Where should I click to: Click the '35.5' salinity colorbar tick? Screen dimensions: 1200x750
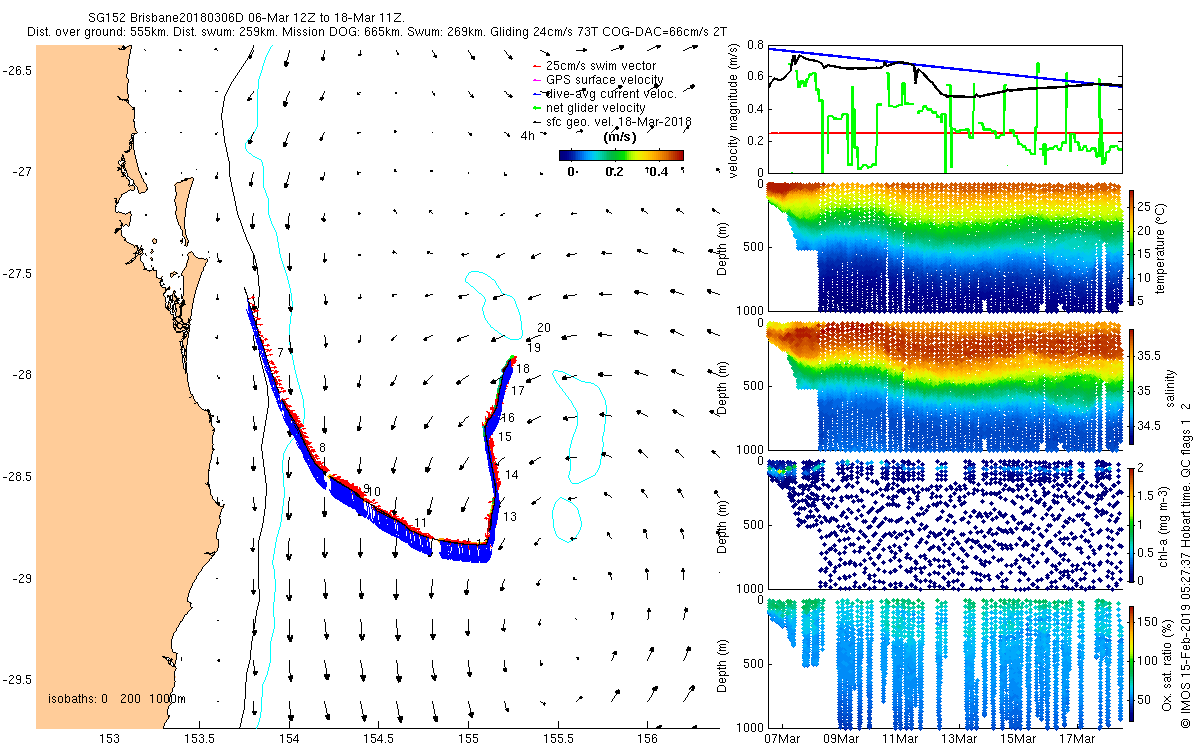point(1150,355)
